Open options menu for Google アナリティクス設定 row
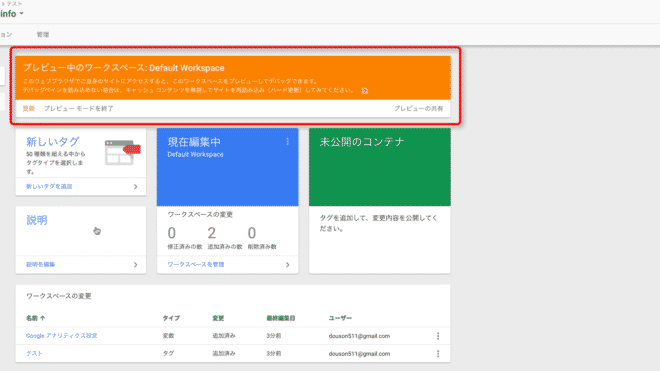This screenshot has width=660, height=371. point(438,336)
